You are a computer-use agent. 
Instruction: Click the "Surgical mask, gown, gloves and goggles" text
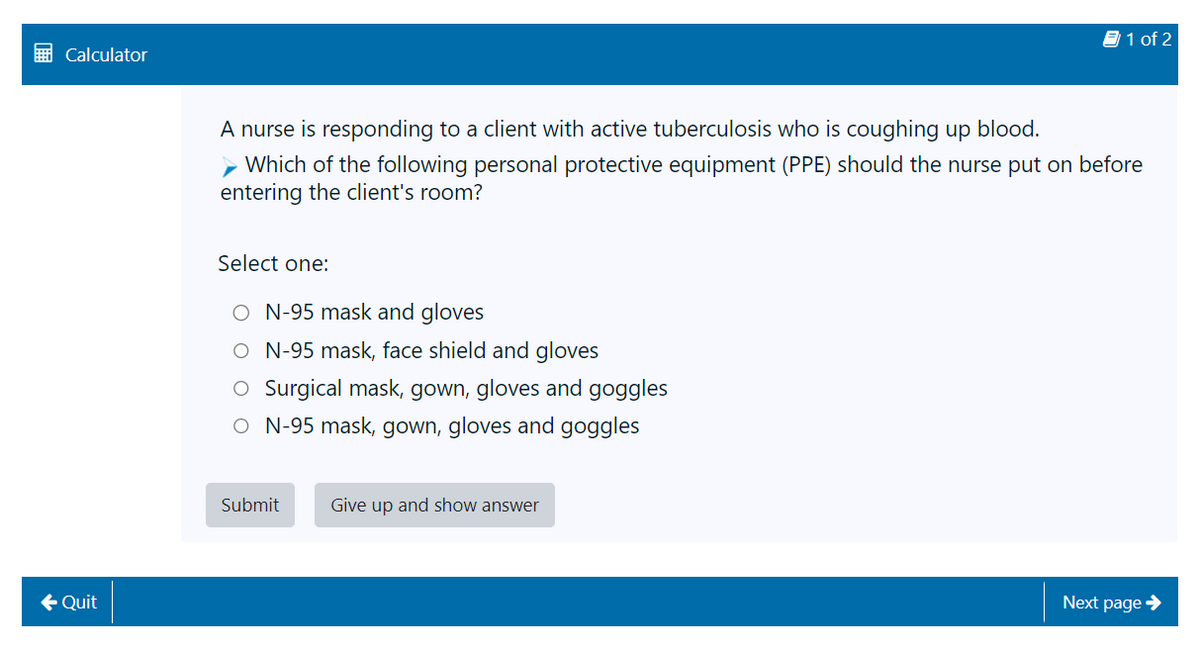[x=466, y=388]
